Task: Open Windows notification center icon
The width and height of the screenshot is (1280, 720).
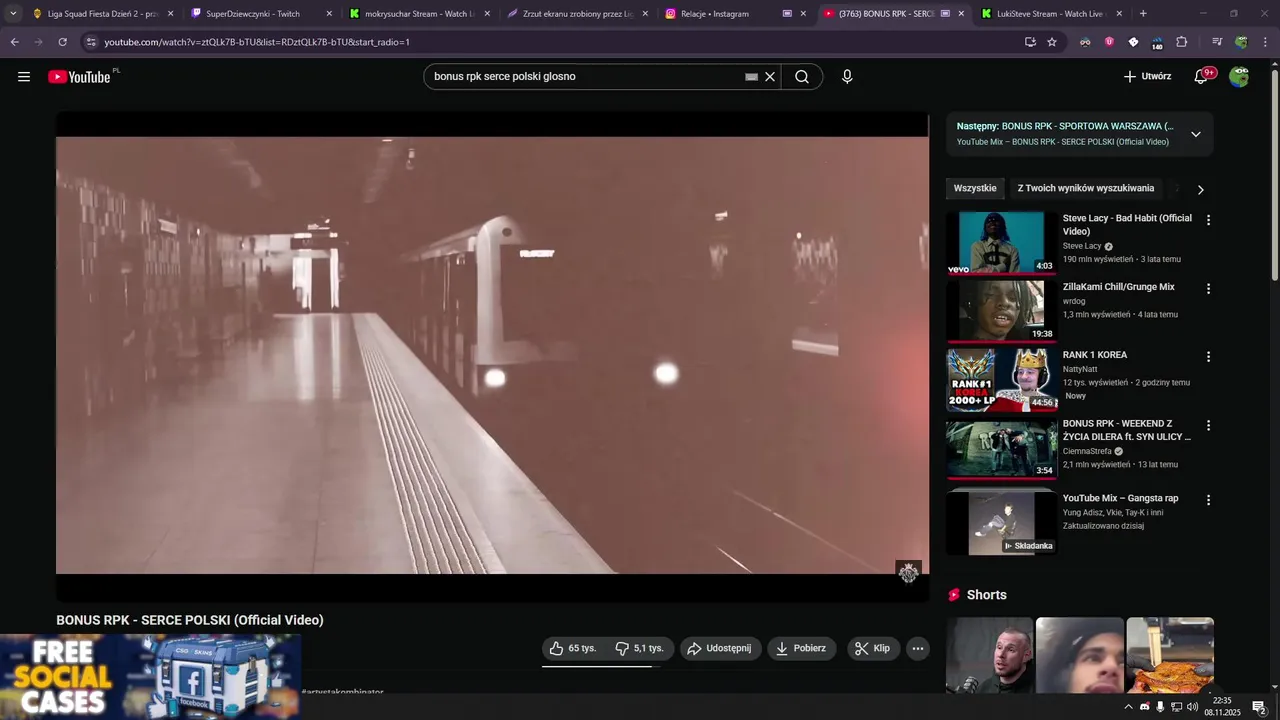Action: coord(1259,707)
